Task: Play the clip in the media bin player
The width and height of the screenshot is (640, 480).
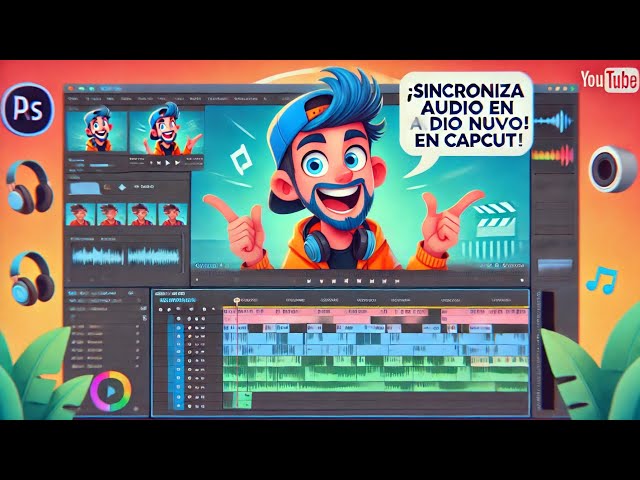Action: (x=167, y=163)
